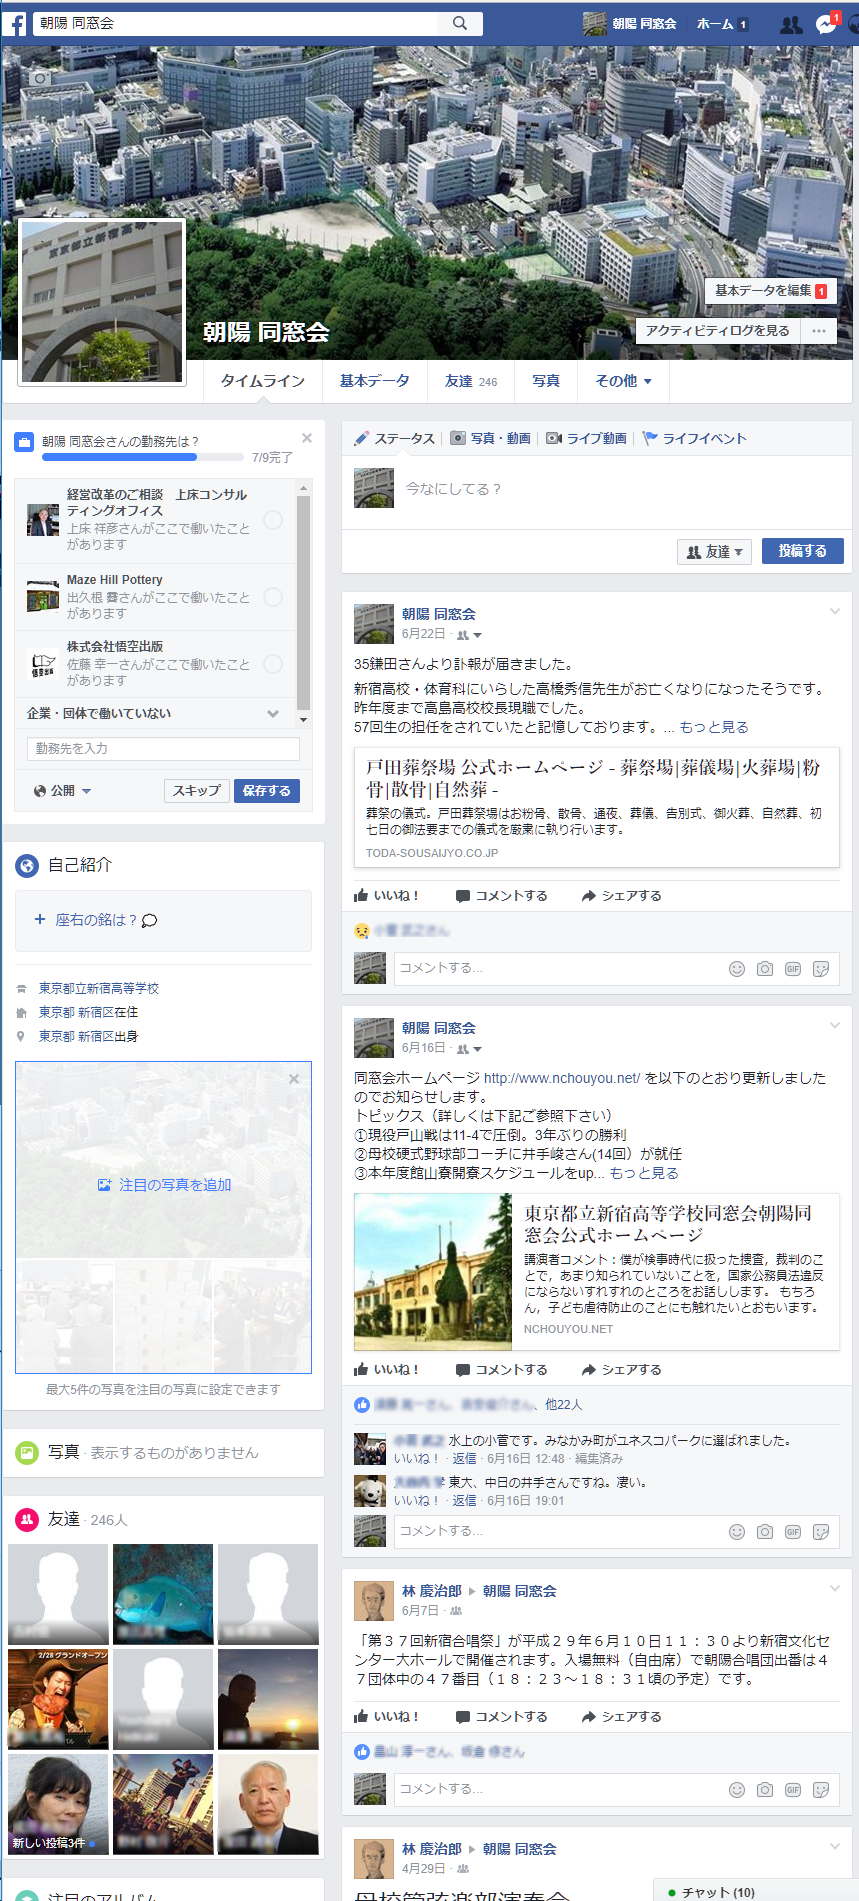This screenshot has width=859, height=1901.
Task: Switch to the 基本データ tab
Action: 374,381
